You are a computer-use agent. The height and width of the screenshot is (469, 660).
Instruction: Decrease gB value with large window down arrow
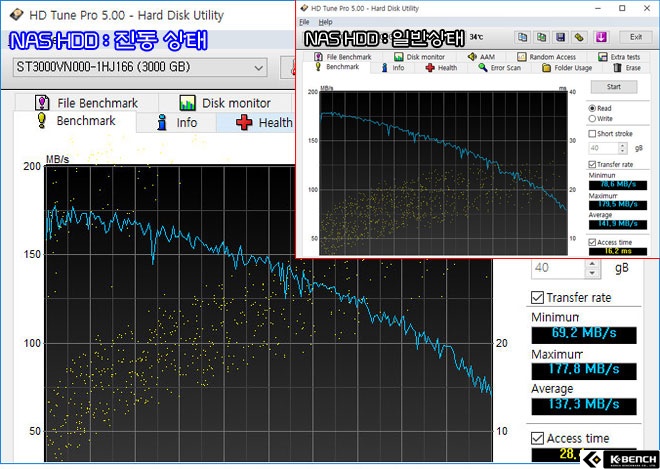click(x=592, y=273)
